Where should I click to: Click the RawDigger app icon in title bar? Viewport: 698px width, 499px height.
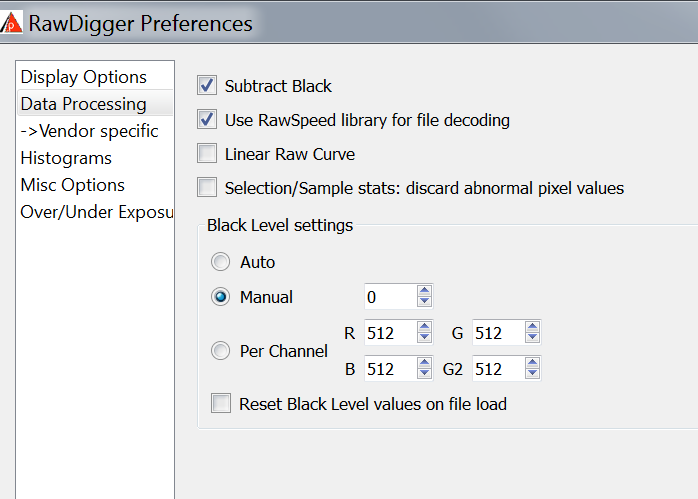tap(11, 23)
